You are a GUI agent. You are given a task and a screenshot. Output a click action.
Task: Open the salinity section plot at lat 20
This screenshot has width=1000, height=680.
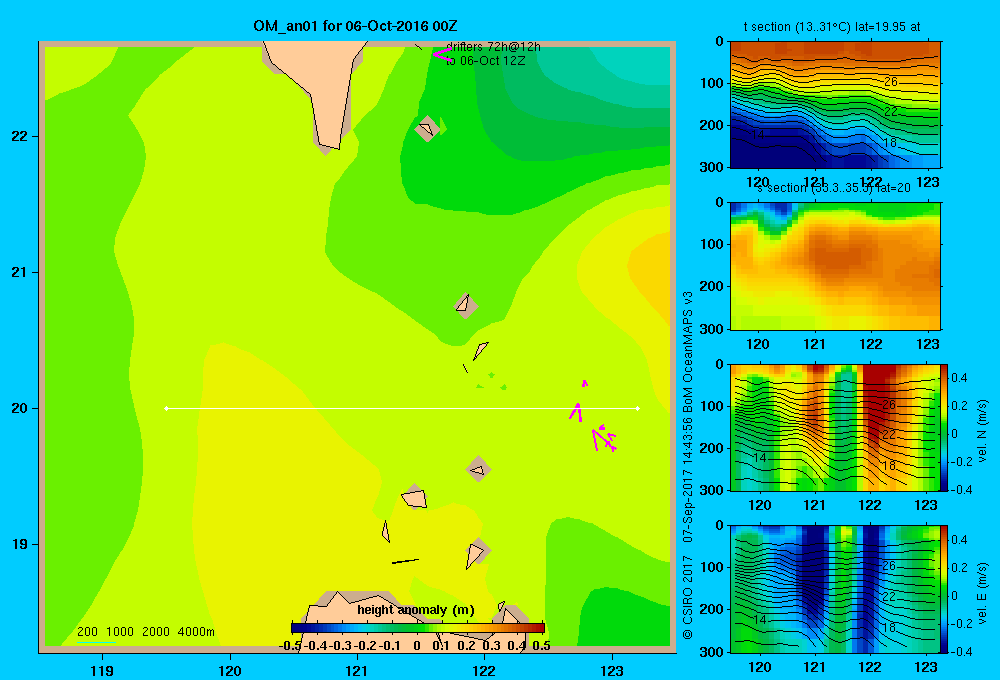[835, 266]
